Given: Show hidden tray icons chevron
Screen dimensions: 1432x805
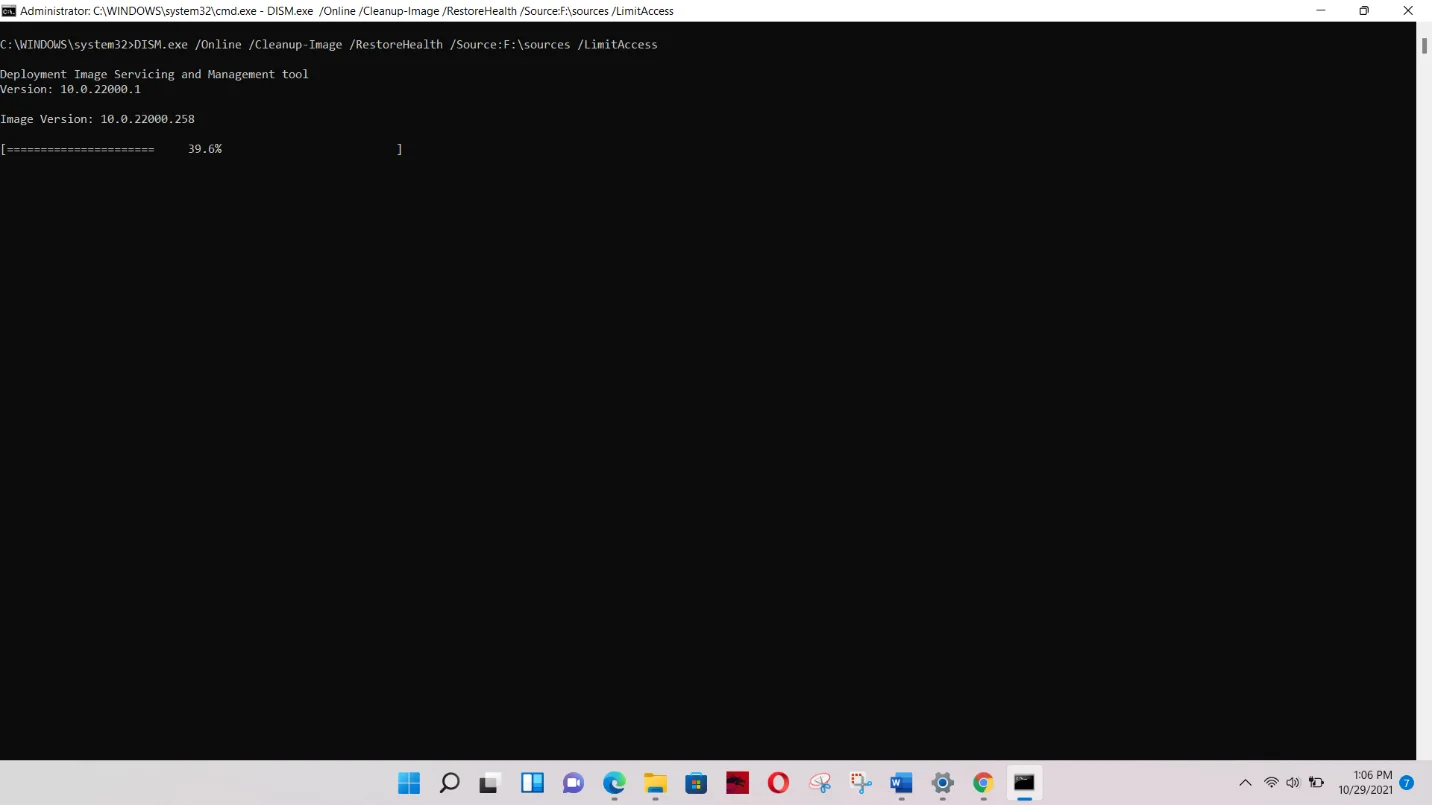Looking at the screenshot, I should click(x=1245, y=783).
